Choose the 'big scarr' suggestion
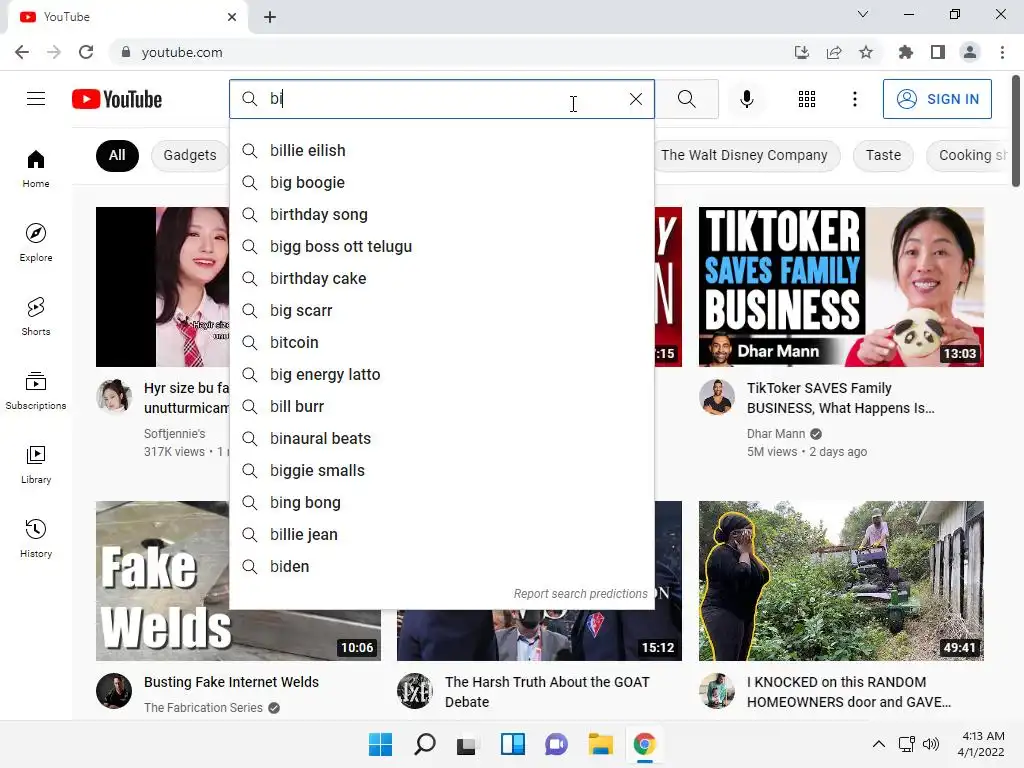Screen dimensions: 1024x768 441,310
